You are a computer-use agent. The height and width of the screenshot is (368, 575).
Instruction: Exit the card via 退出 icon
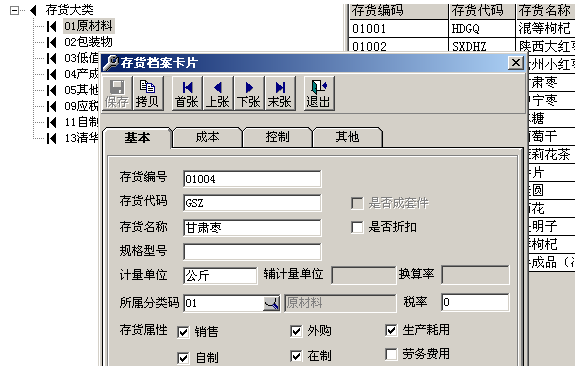[x=319, y=93]
